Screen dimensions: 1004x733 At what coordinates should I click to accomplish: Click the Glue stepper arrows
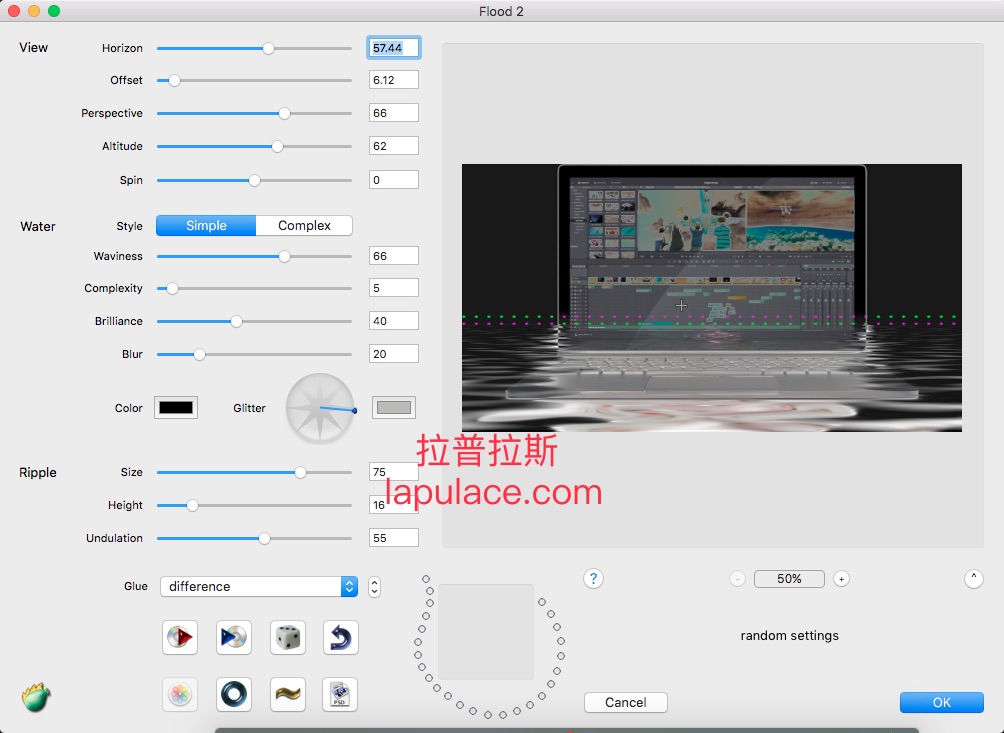tap(374, 587)
